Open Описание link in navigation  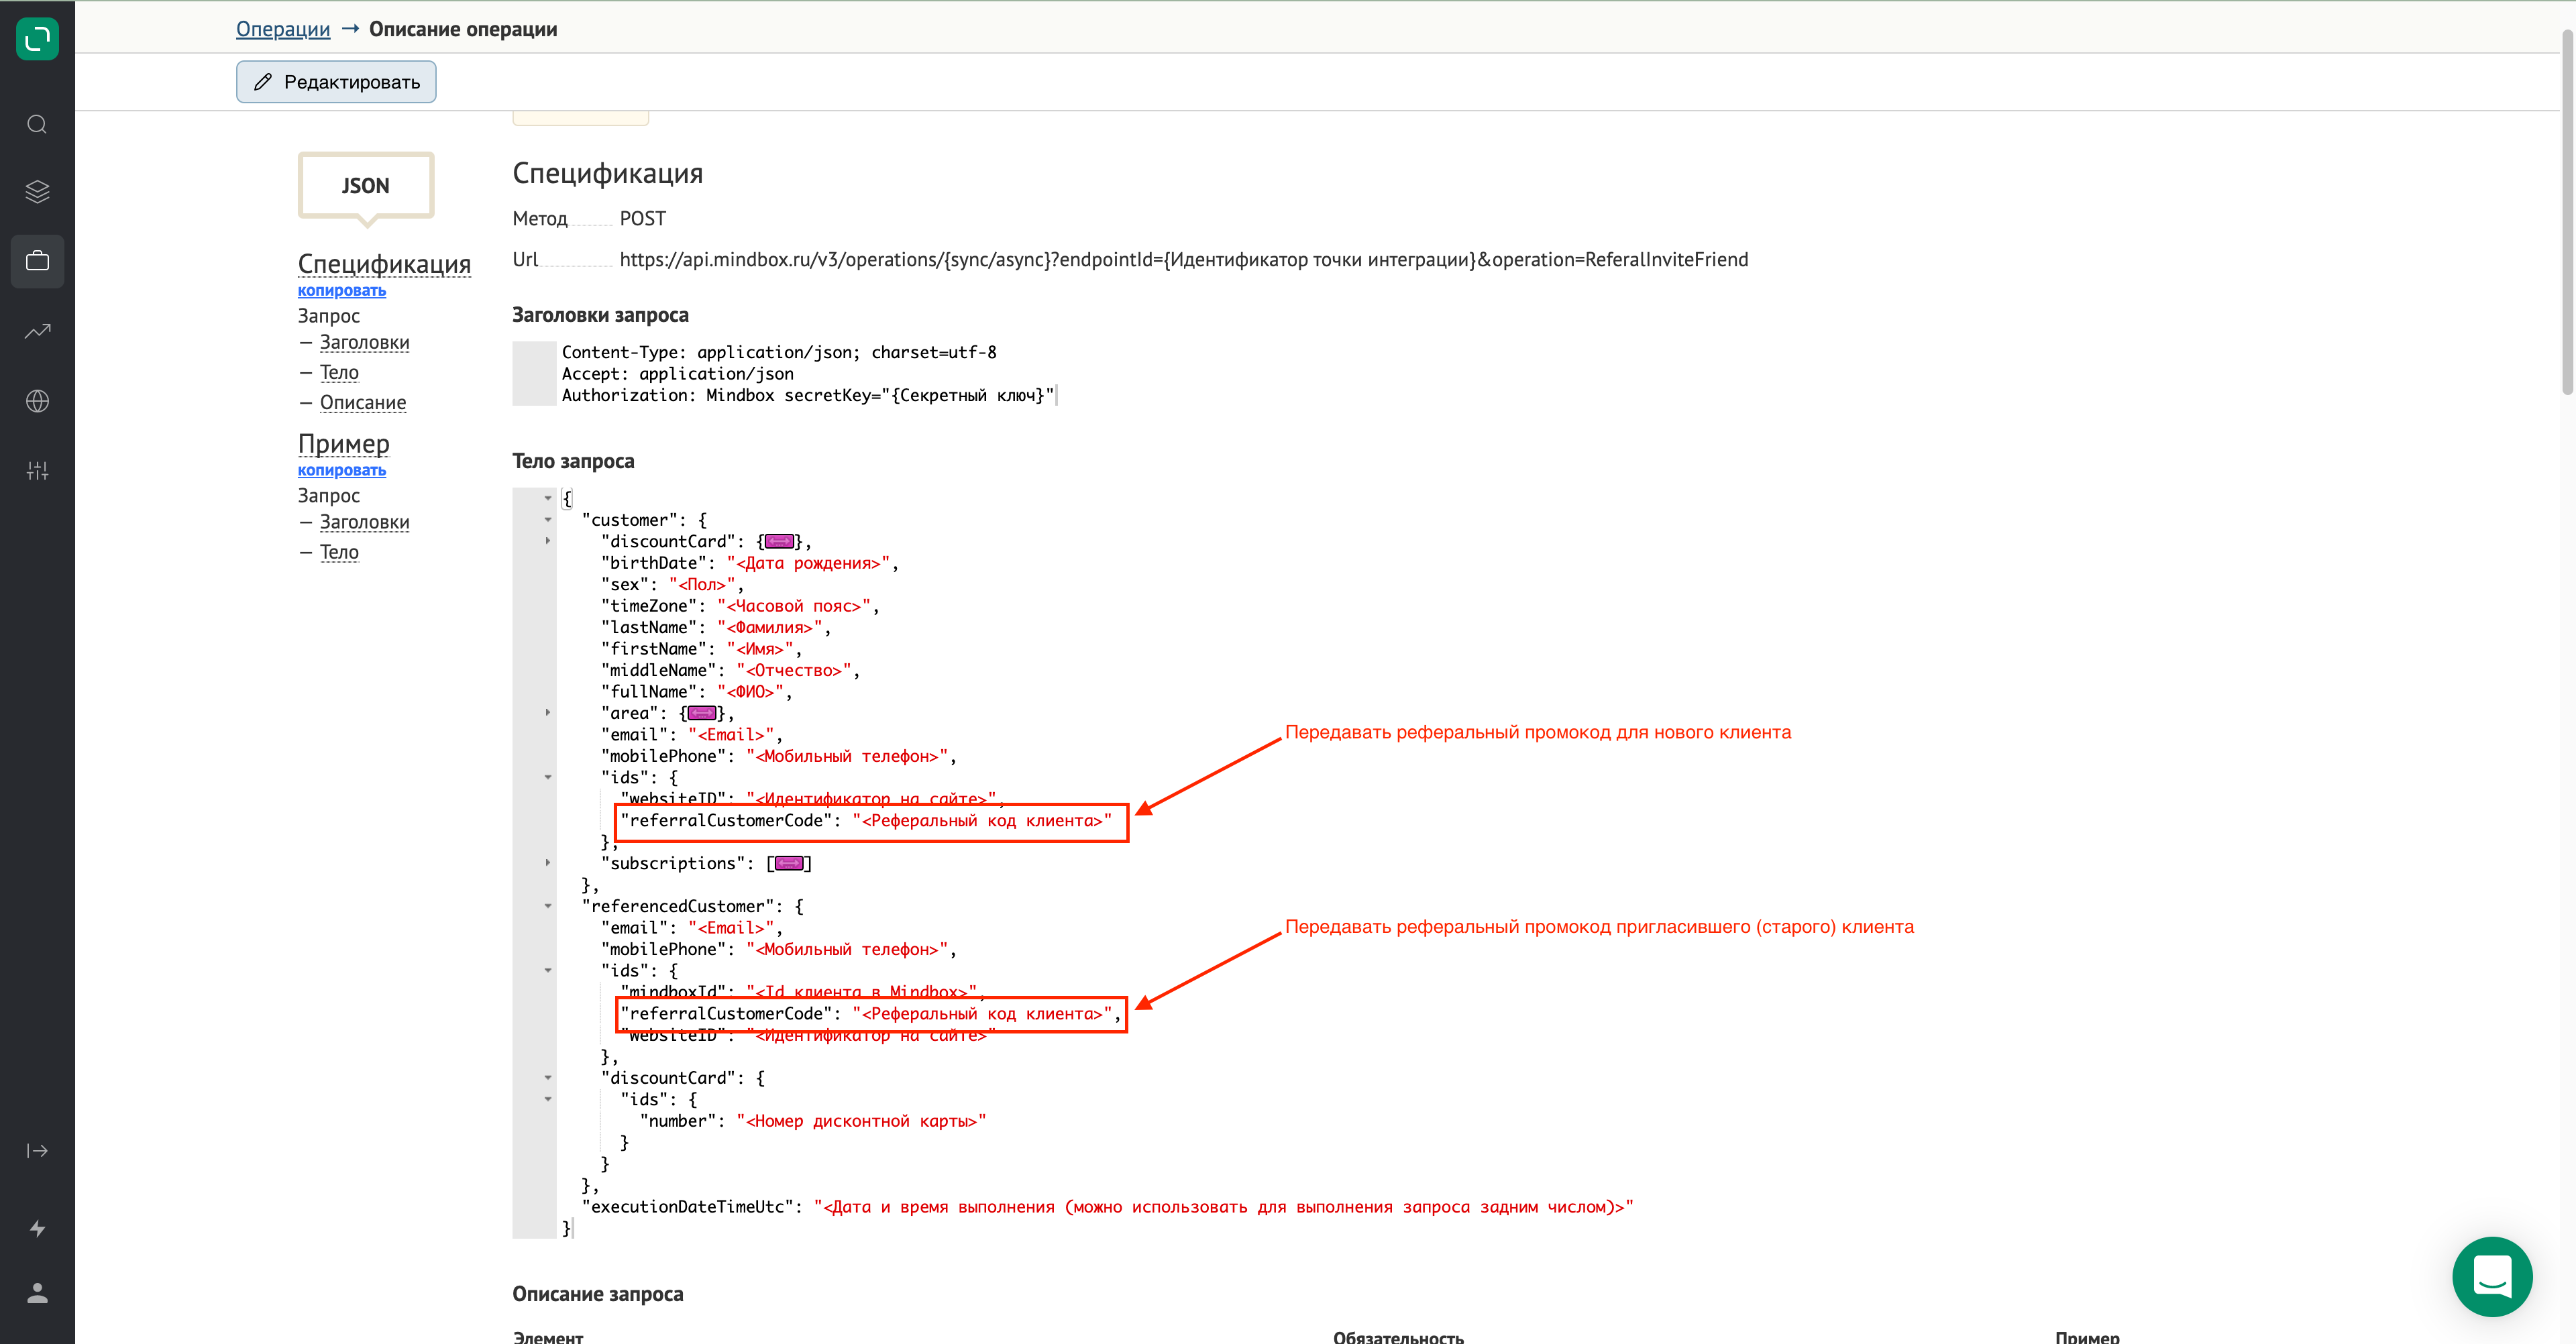click(x=363, y=402)
